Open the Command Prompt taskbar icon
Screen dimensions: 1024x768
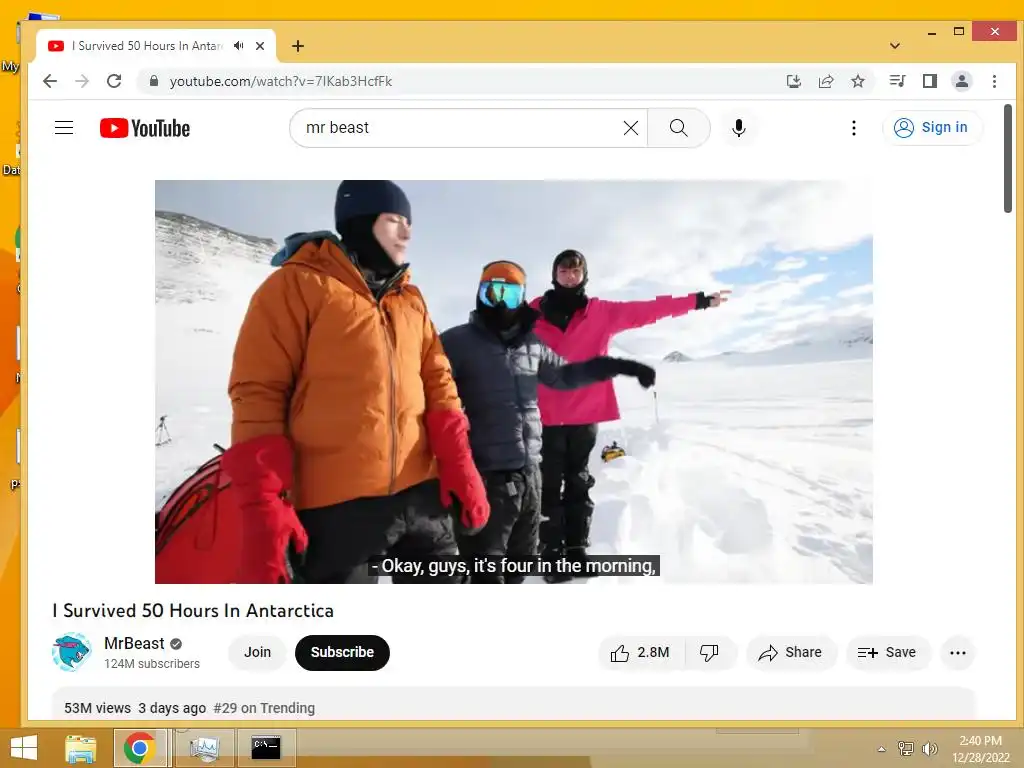tap(266, 748)
